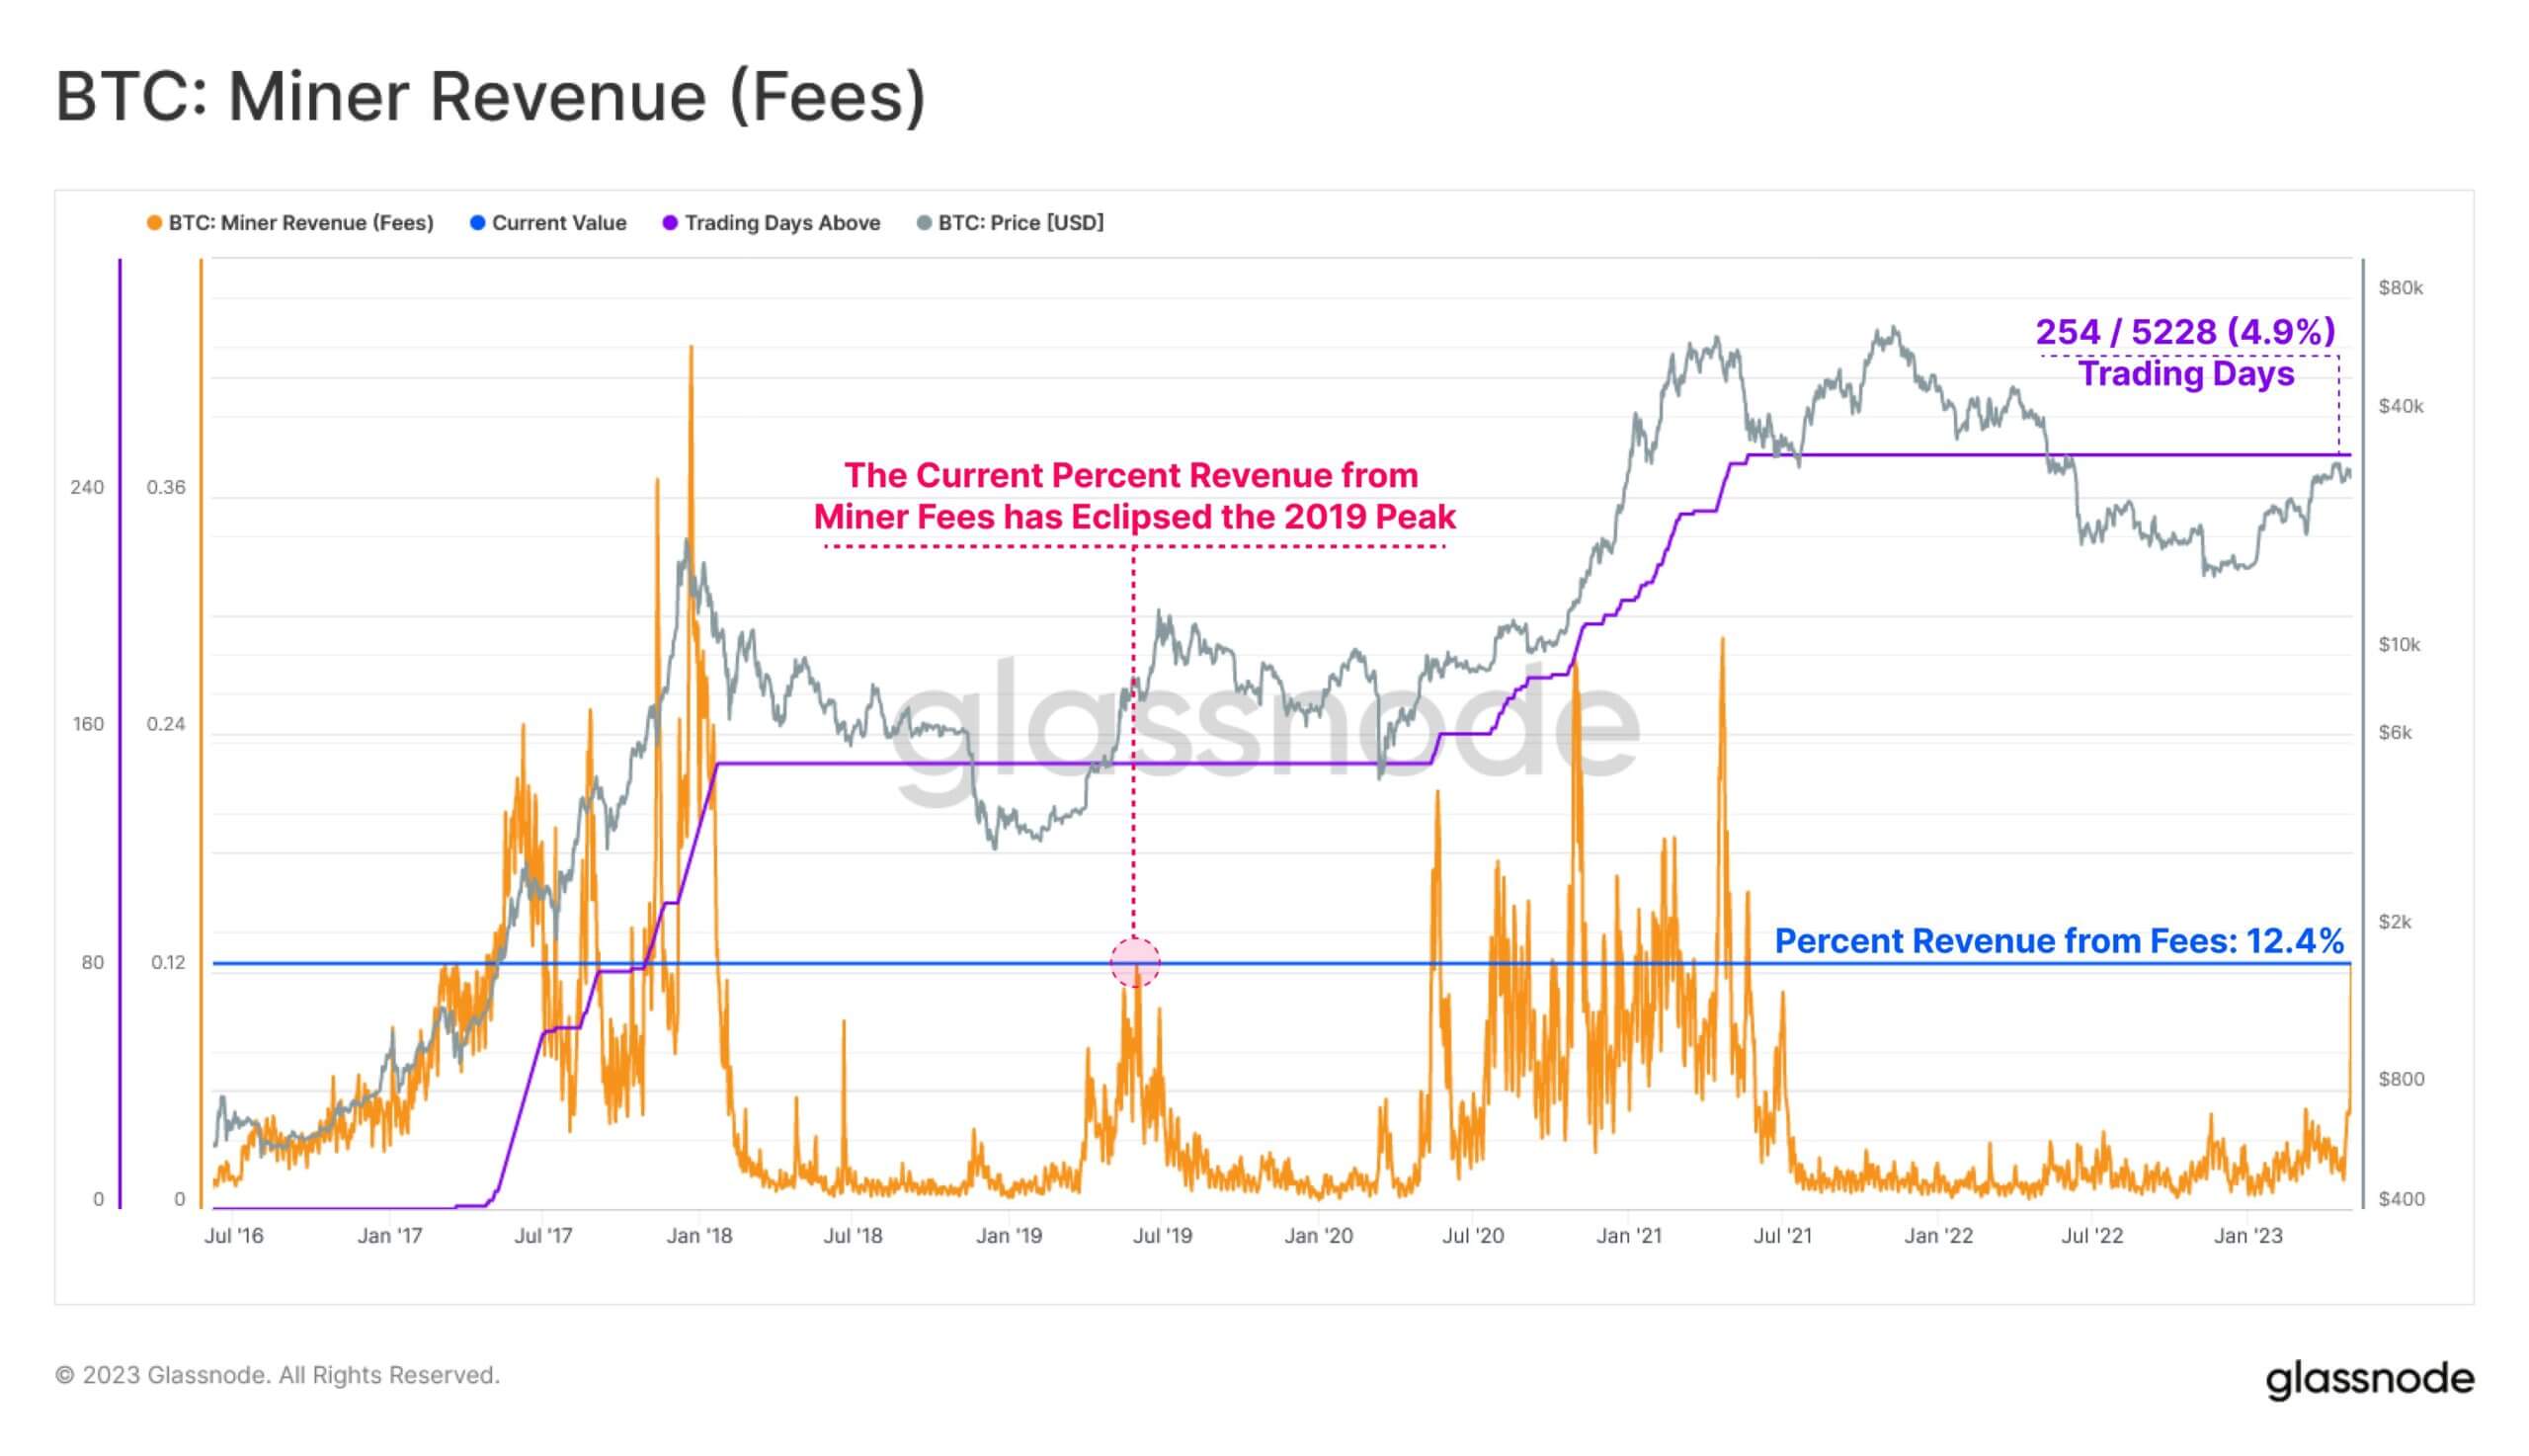Click the orange Miner Revenue legend dot
This screenshot has width=2529, height=1456.
(154, 223)
